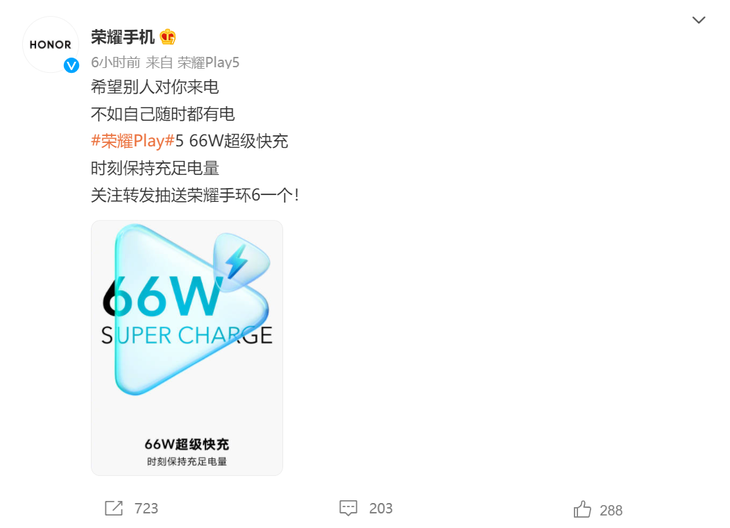The width and height of the screenshot is (730, 528).
Task: Click the 荣耀Play5 source link
Action: point(208,62)
